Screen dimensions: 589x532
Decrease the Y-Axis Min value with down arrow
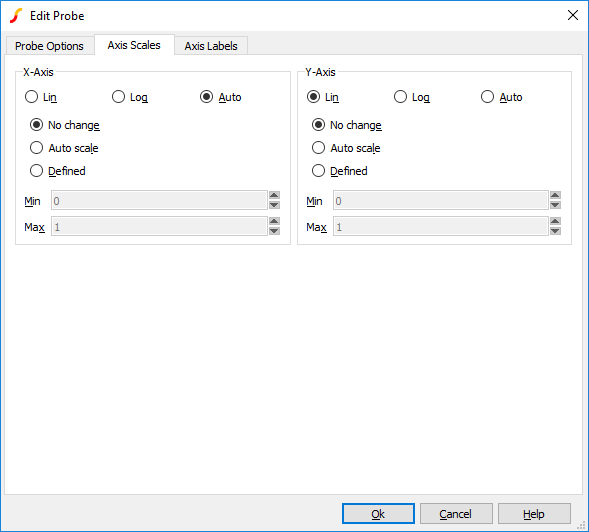[x=555, y=205]
